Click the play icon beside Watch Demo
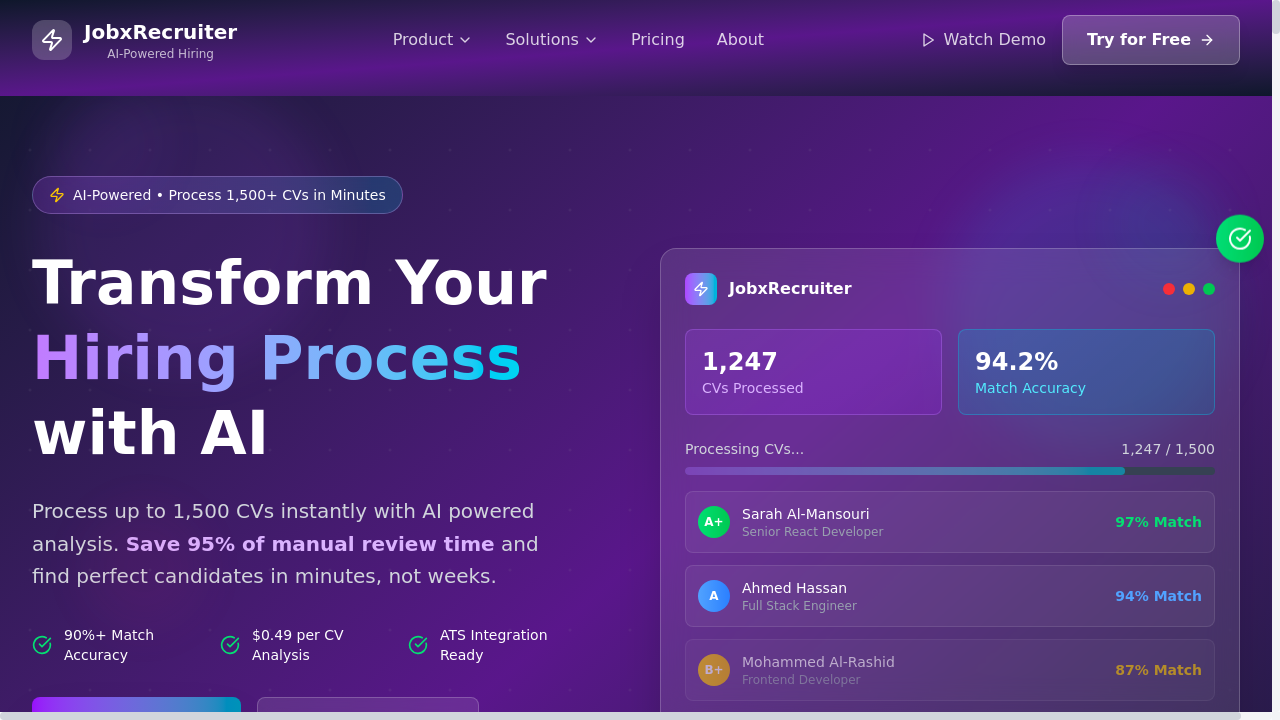 coord(928,40)
